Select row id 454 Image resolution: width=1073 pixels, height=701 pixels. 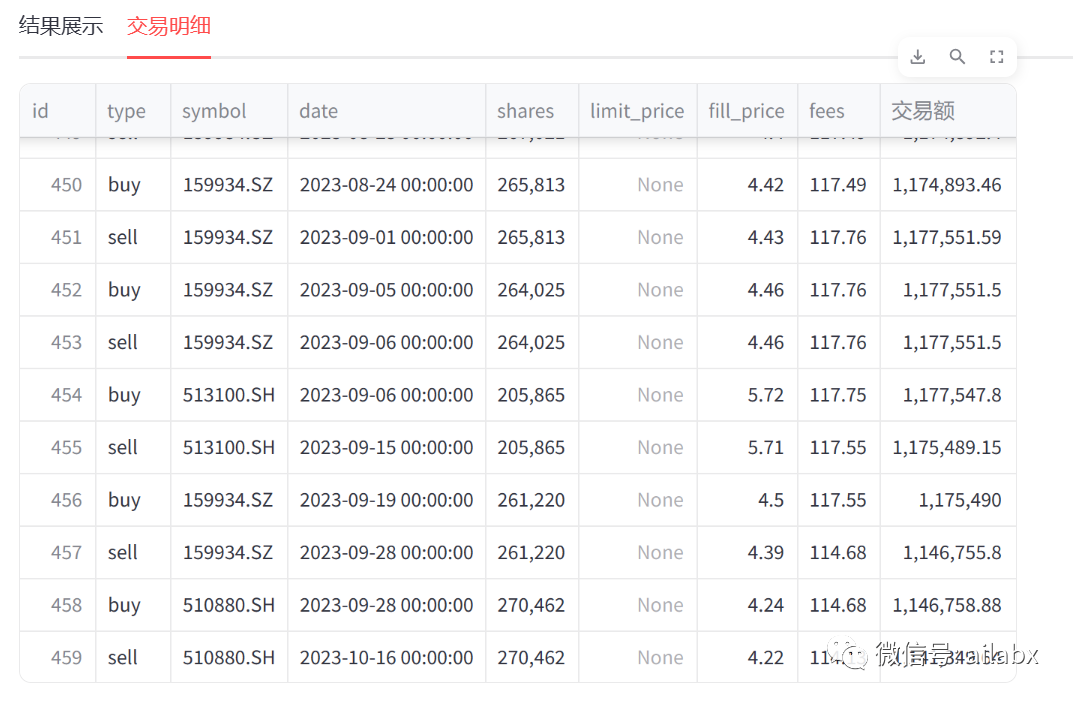point(57,395)
